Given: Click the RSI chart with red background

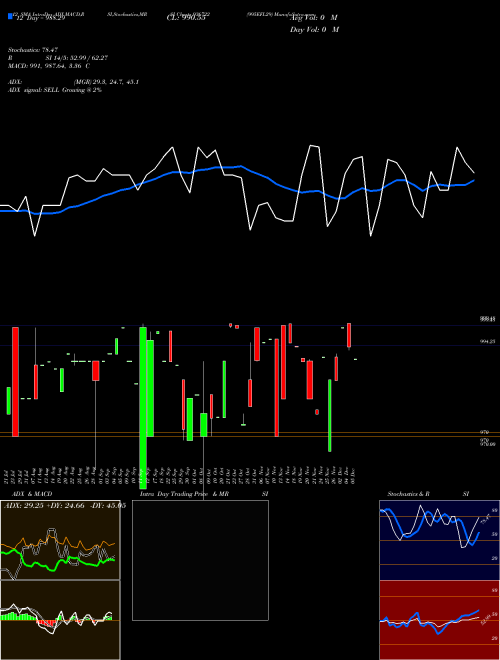Looking at the screenshot, I should (x=439, y=620).
